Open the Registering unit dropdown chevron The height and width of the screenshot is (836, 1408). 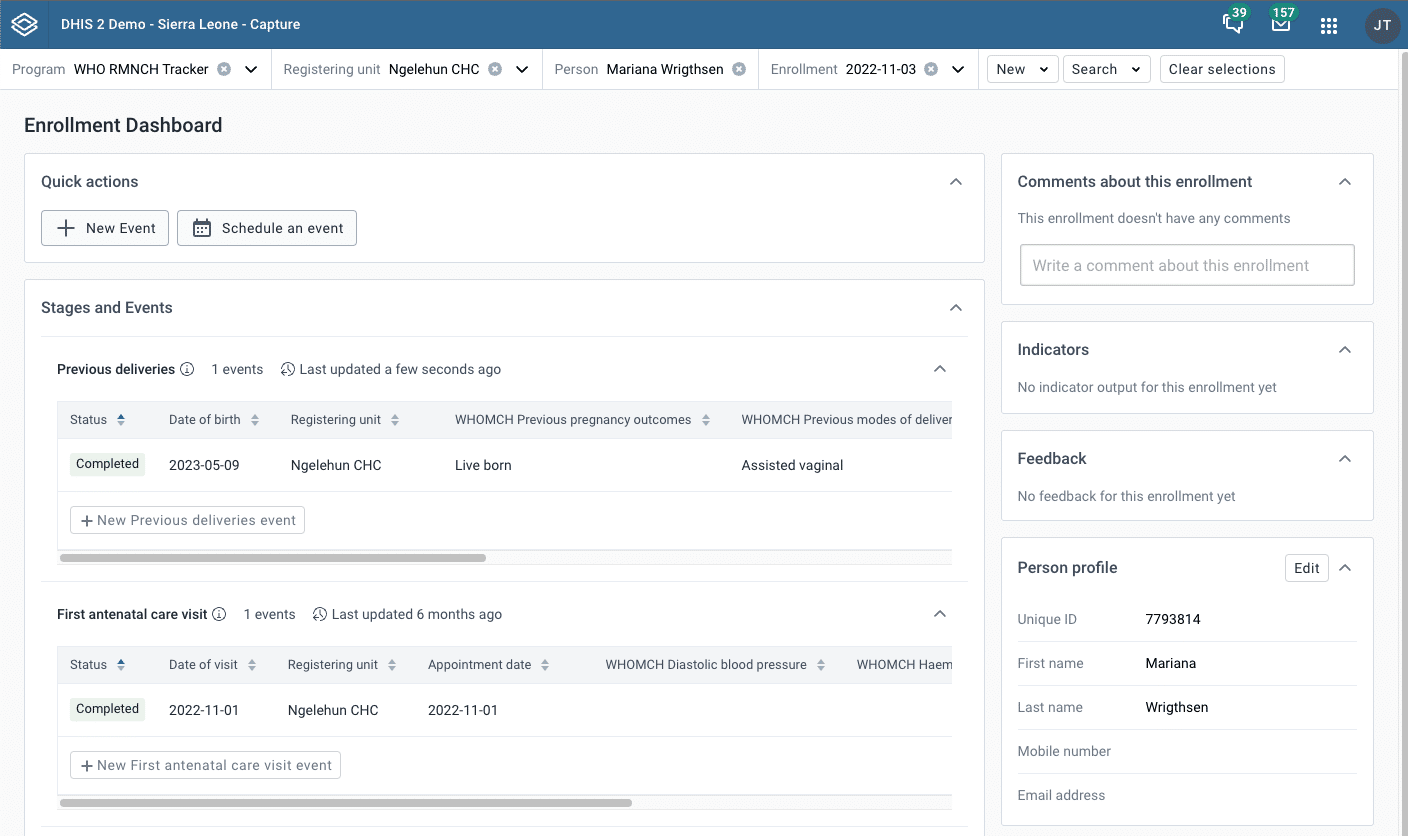click(x=522, y=70)
